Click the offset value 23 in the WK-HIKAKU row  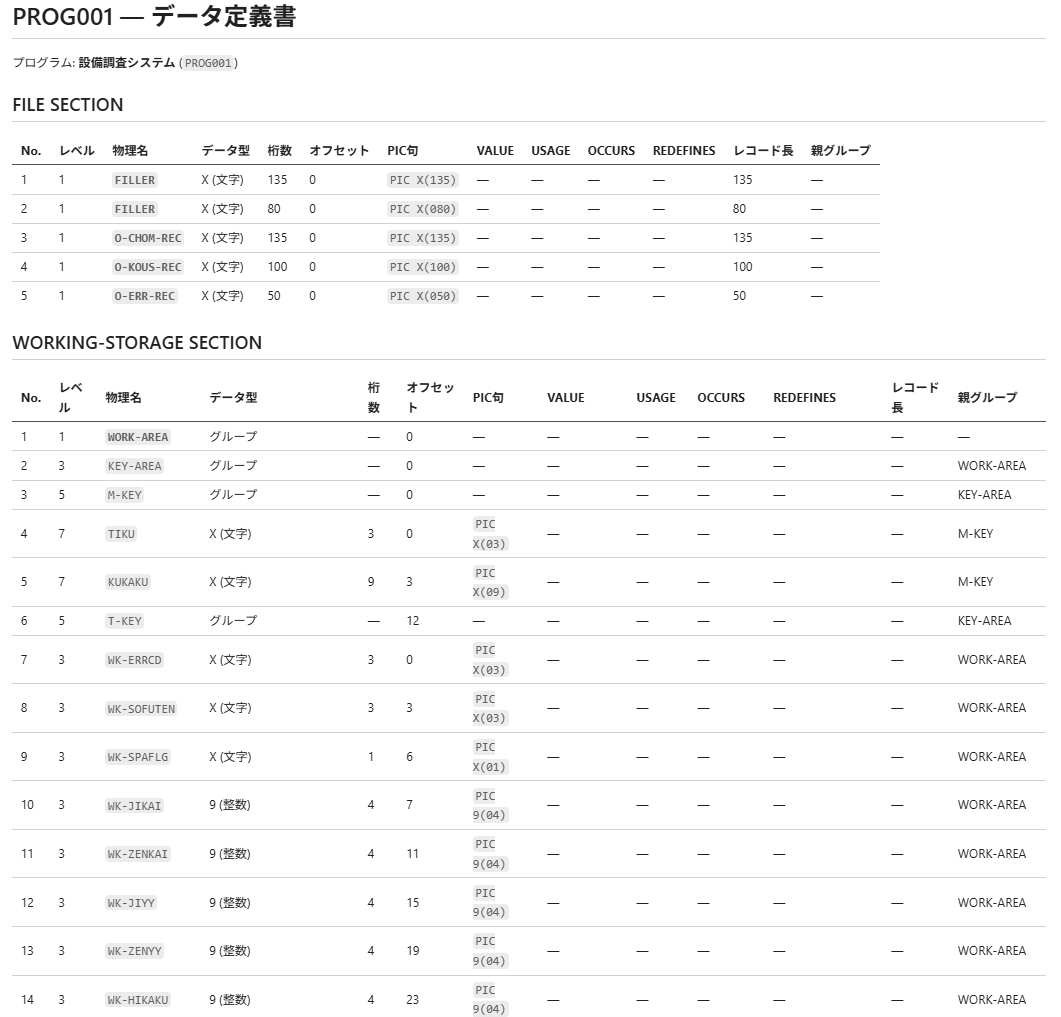tap(413, 999)
